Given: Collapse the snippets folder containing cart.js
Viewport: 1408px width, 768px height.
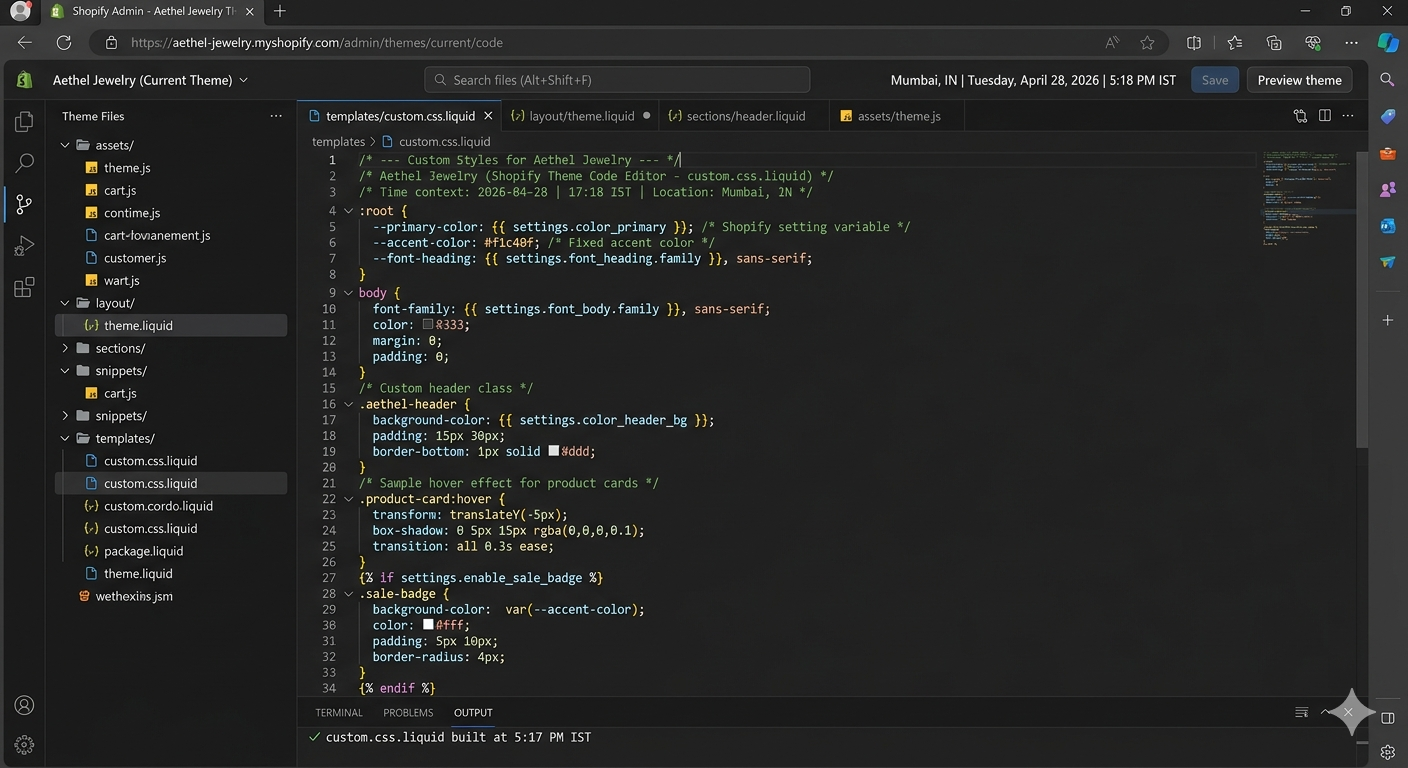Looking at the screenshot, I should tap(65, 371).
